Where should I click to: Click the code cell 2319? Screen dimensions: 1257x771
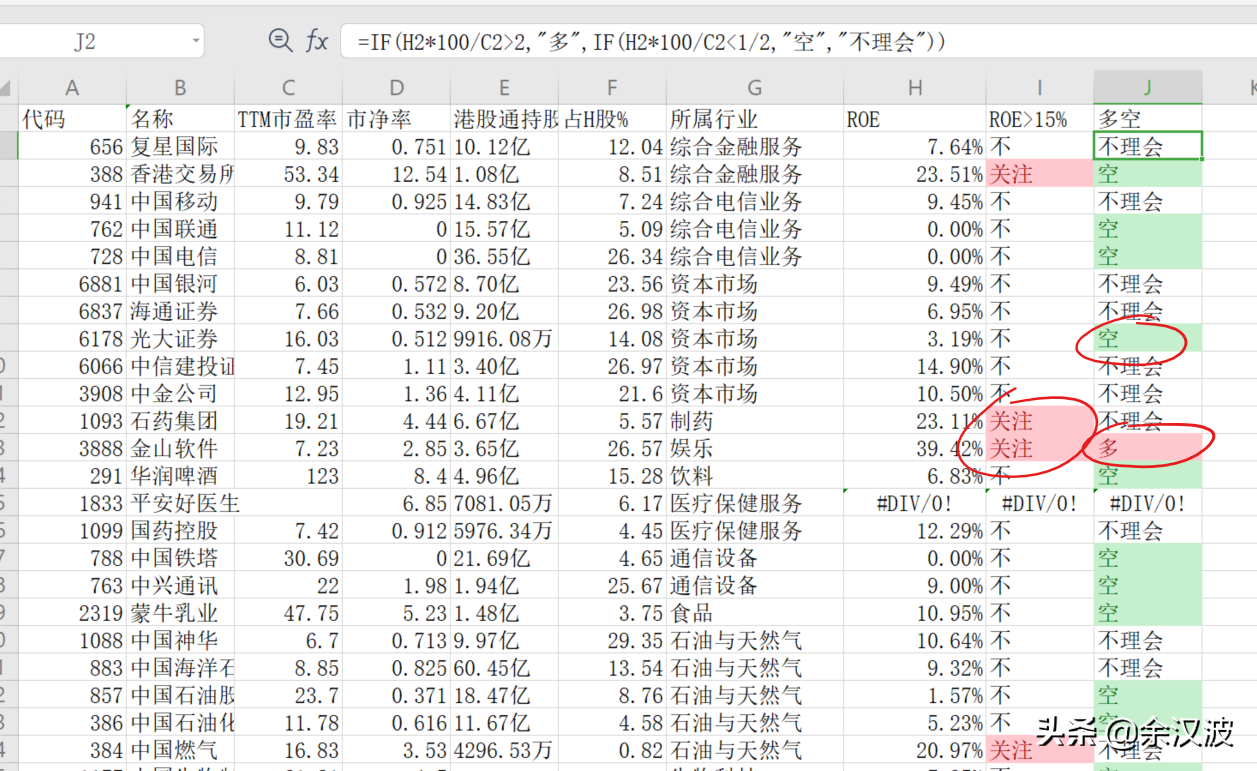tap(72, 613)
